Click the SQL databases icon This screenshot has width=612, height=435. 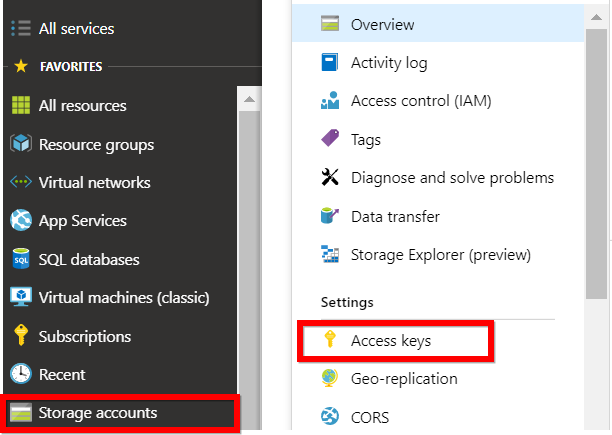tap(21, 259)
